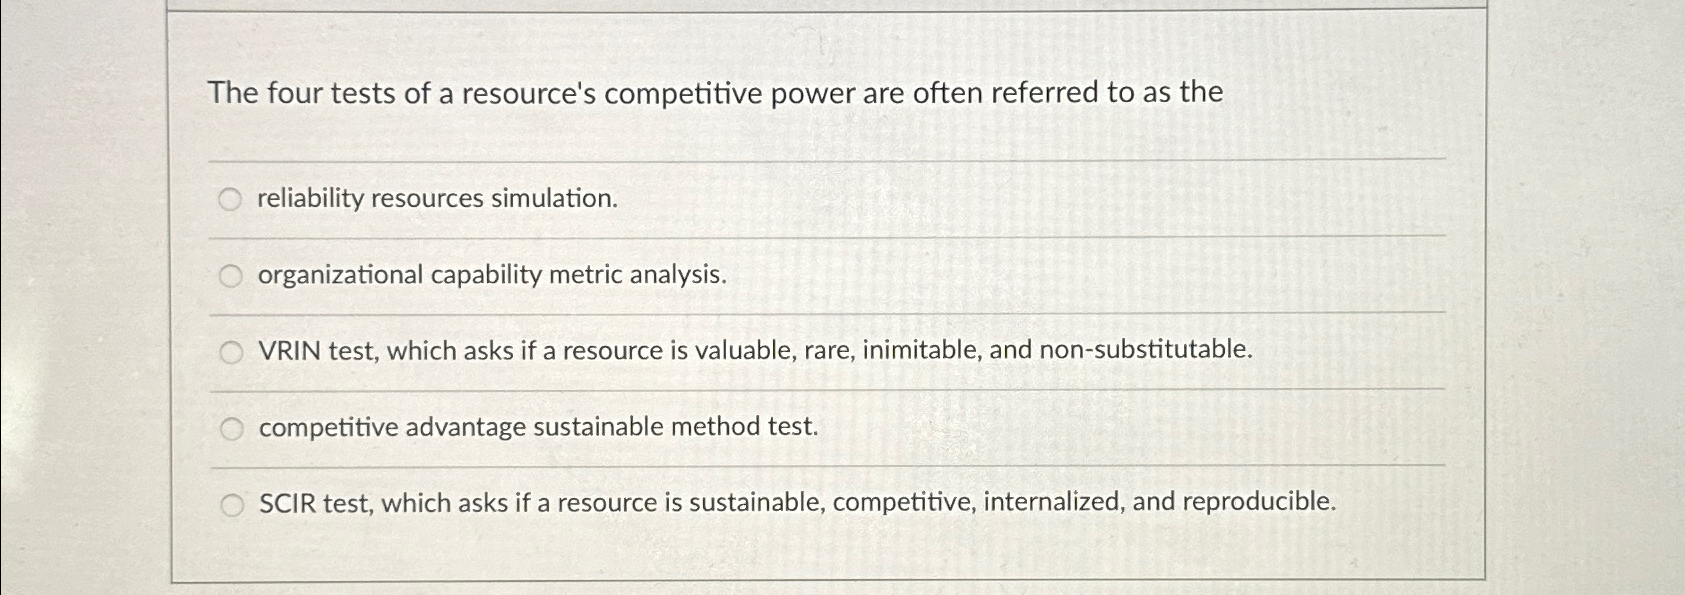The height and width of the screenshot is (595, 1685).
Task: Click the answer text 'reliability resources simulation'
Action: pos(436,198)
